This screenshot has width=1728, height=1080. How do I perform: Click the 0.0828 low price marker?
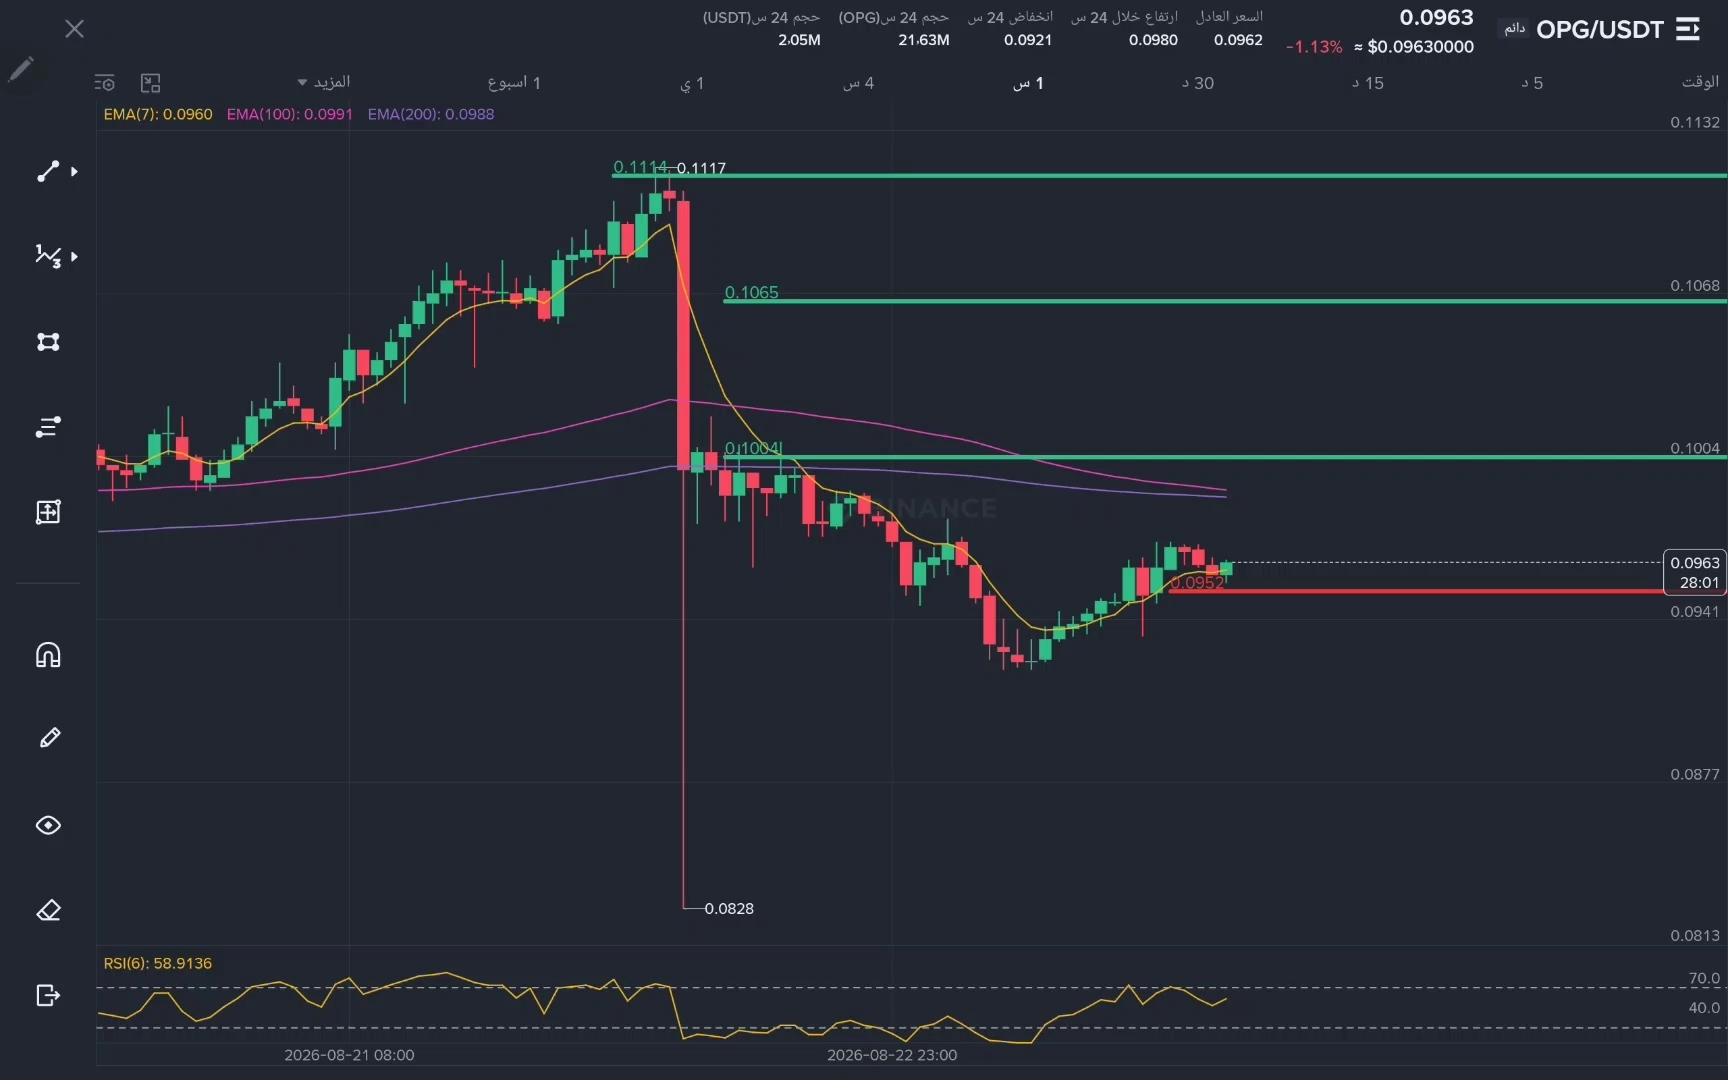pyautogui.click(x=729, y=908)
